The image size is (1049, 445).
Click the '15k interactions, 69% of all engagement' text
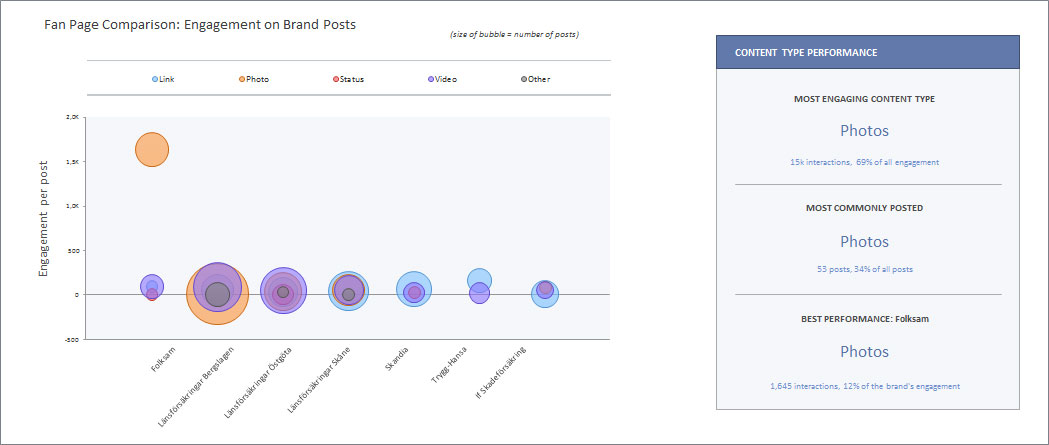coord(864,162)
